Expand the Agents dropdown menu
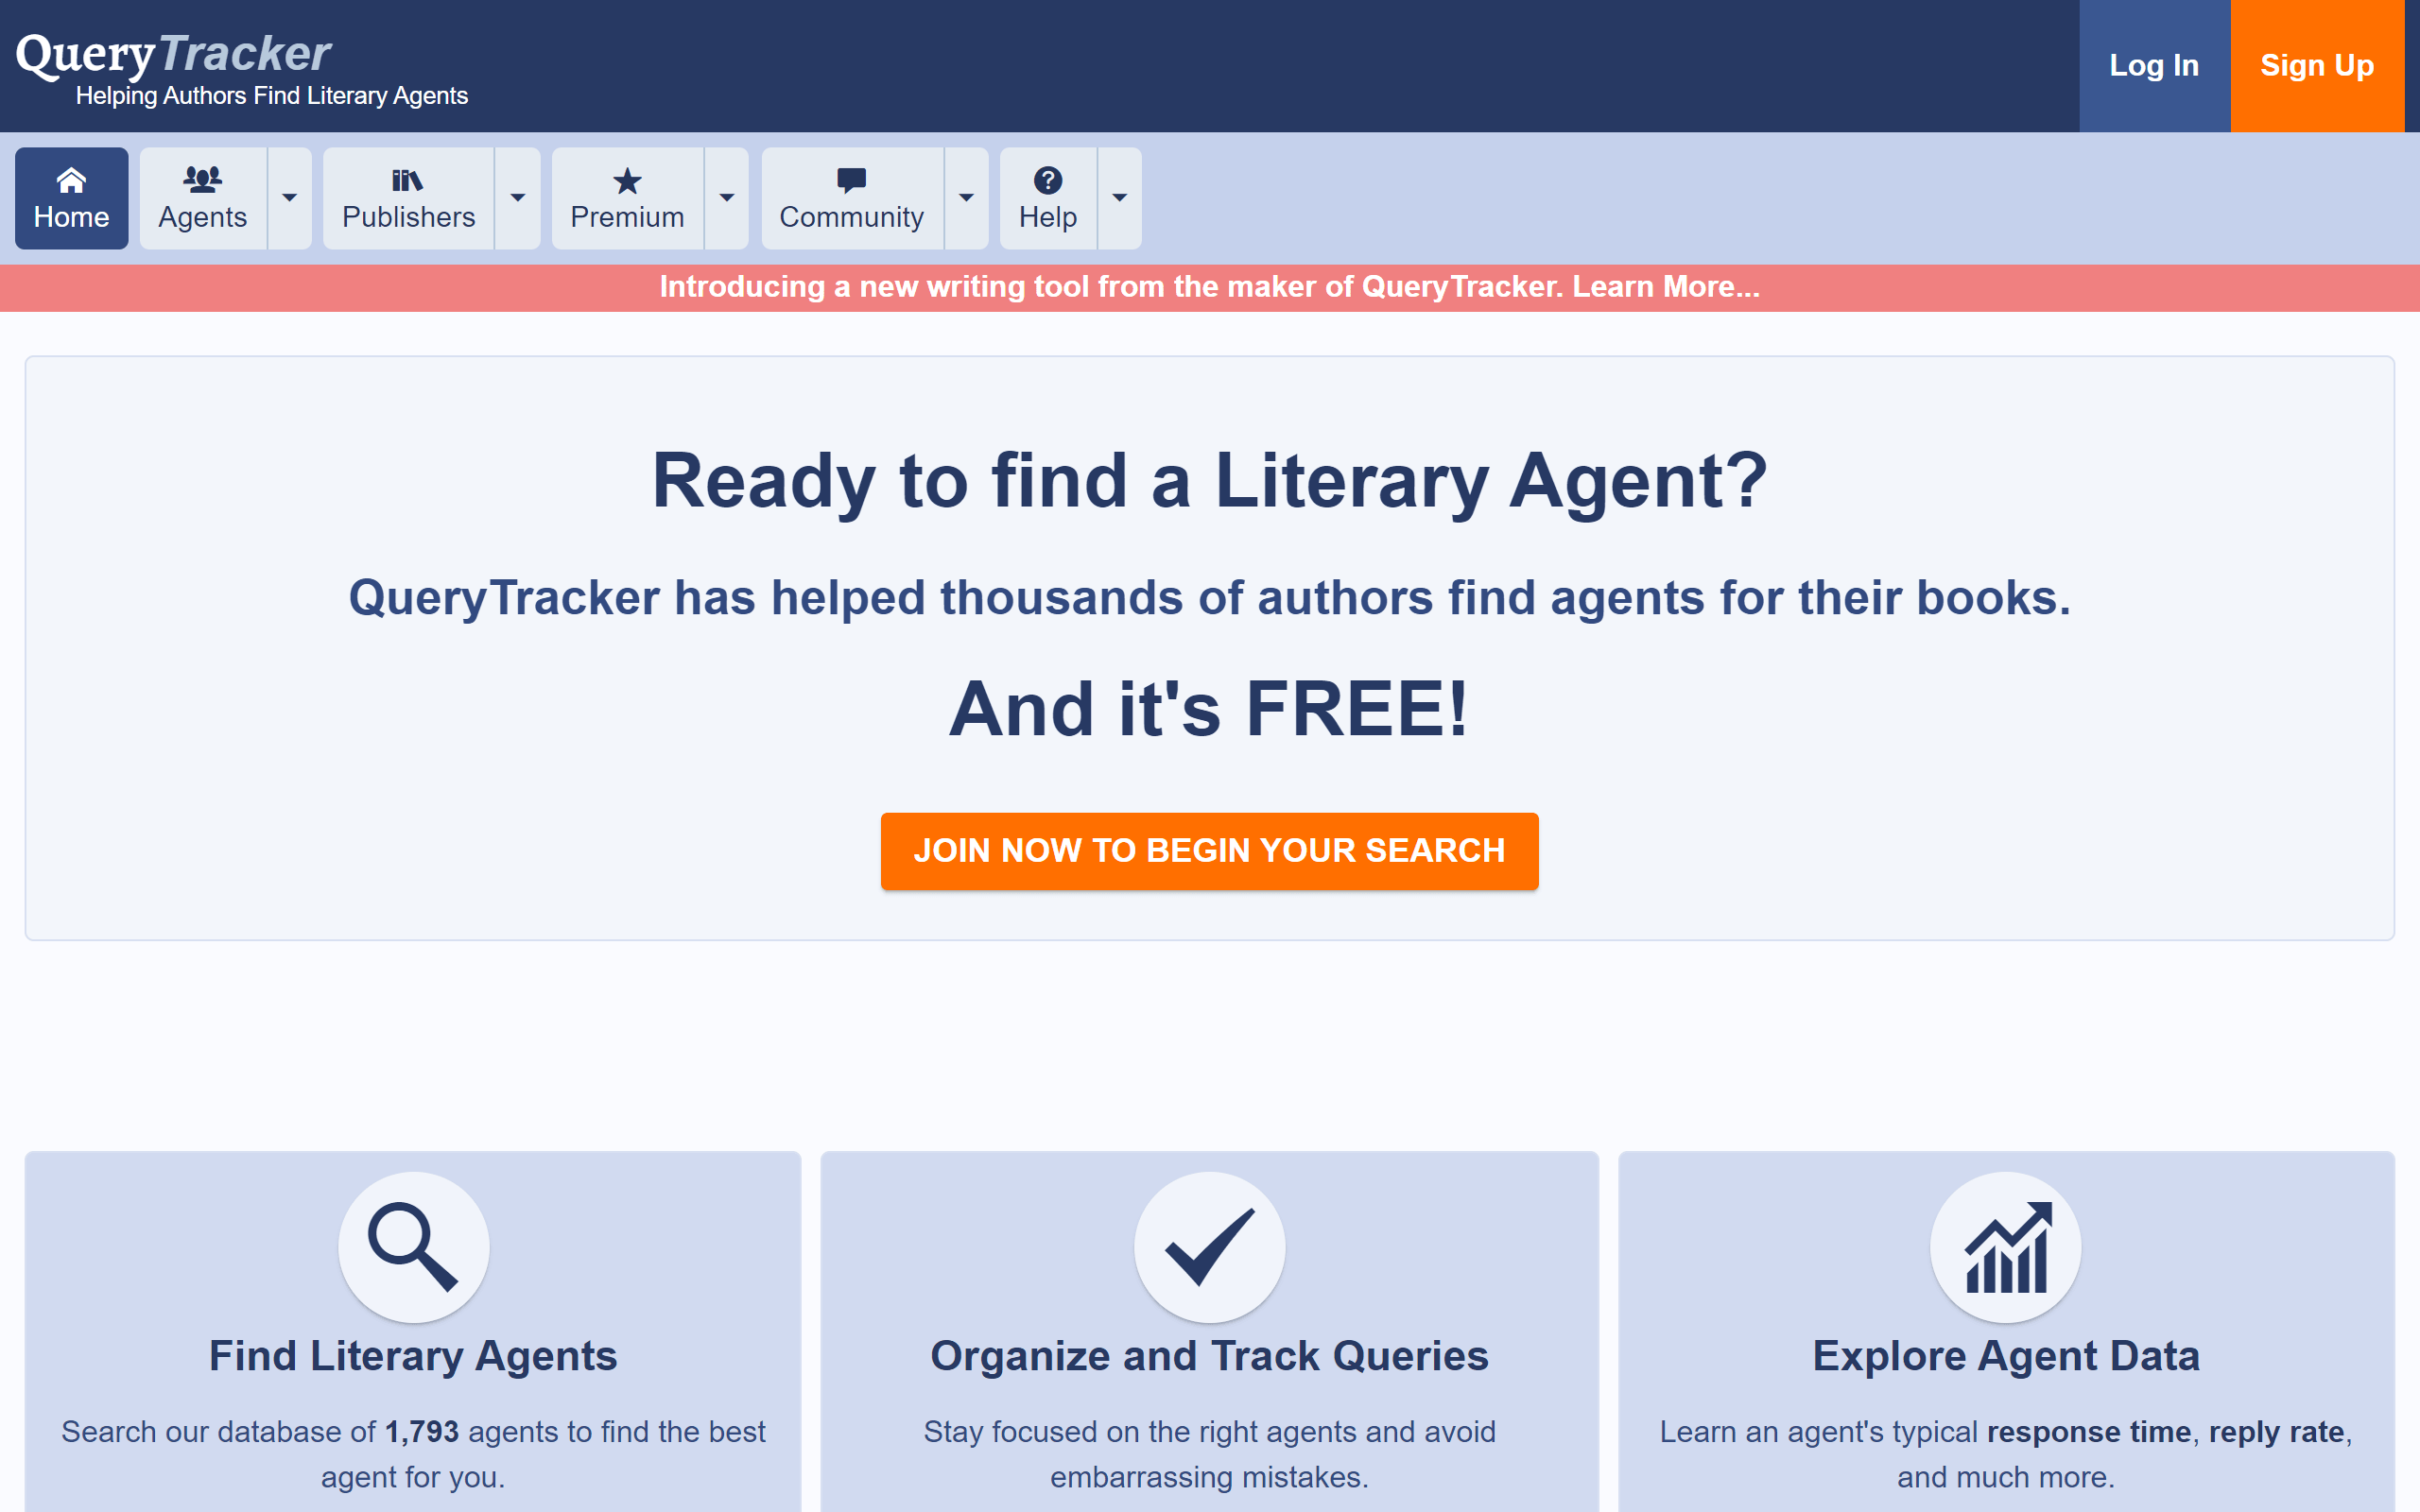Image resolution: width=2420 pixels, height=1512 pixels. tap(289, 197)
